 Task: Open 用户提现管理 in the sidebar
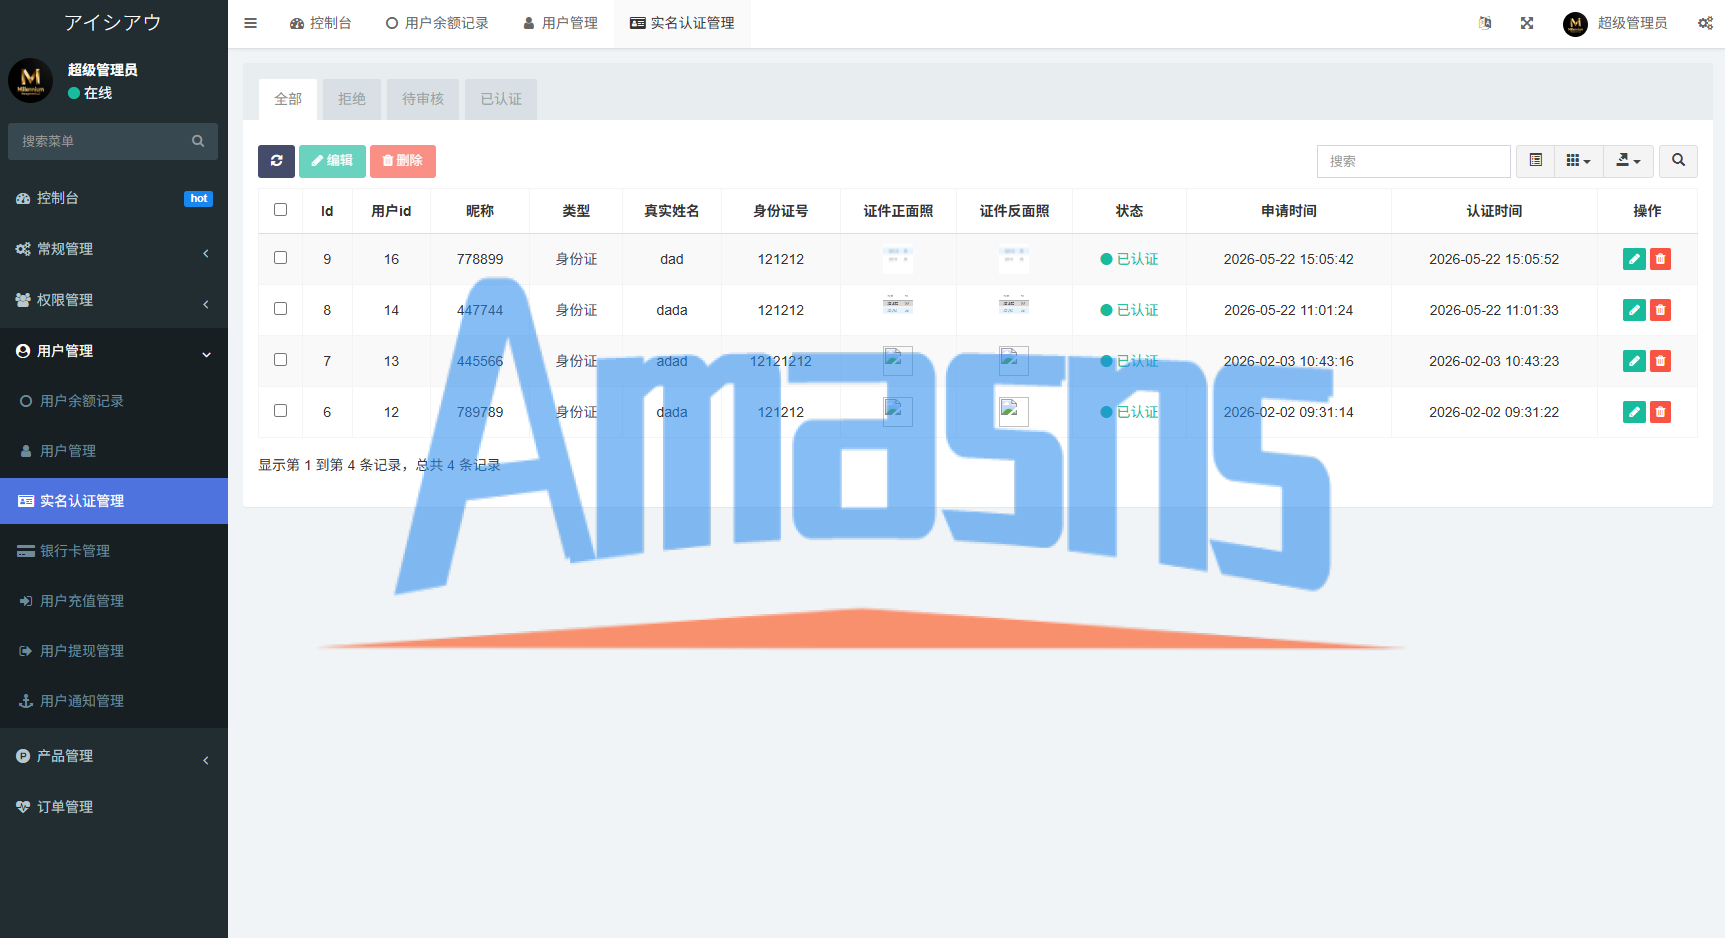114,651
